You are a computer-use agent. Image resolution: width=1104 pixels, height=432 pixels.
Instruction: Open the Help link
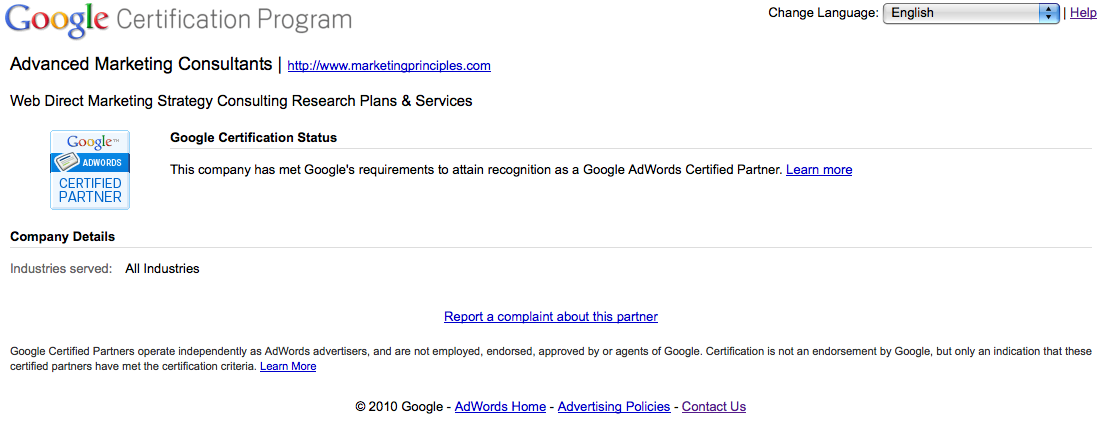1083,13
